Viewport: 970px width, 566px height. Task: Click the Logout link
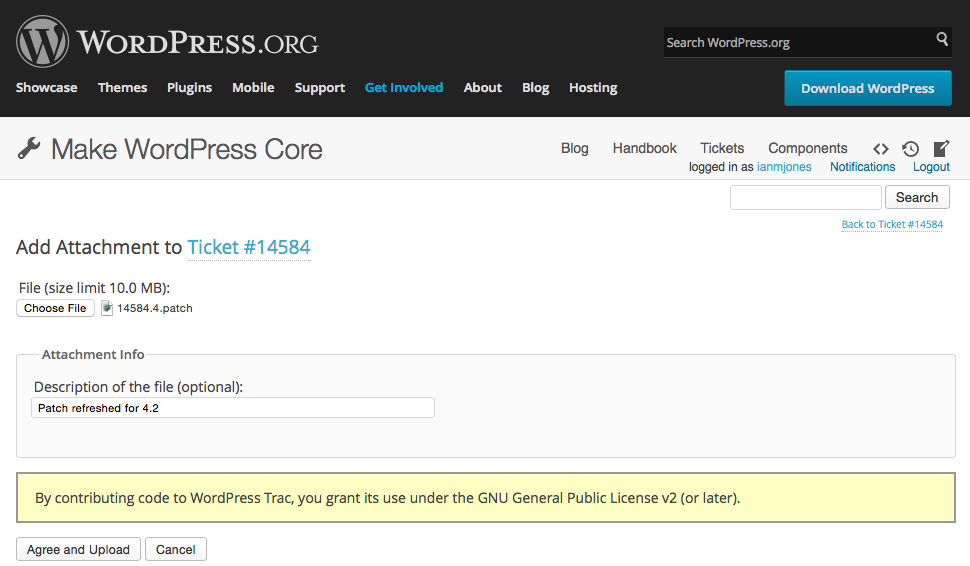pyautogui.click(x=931, y=167)
